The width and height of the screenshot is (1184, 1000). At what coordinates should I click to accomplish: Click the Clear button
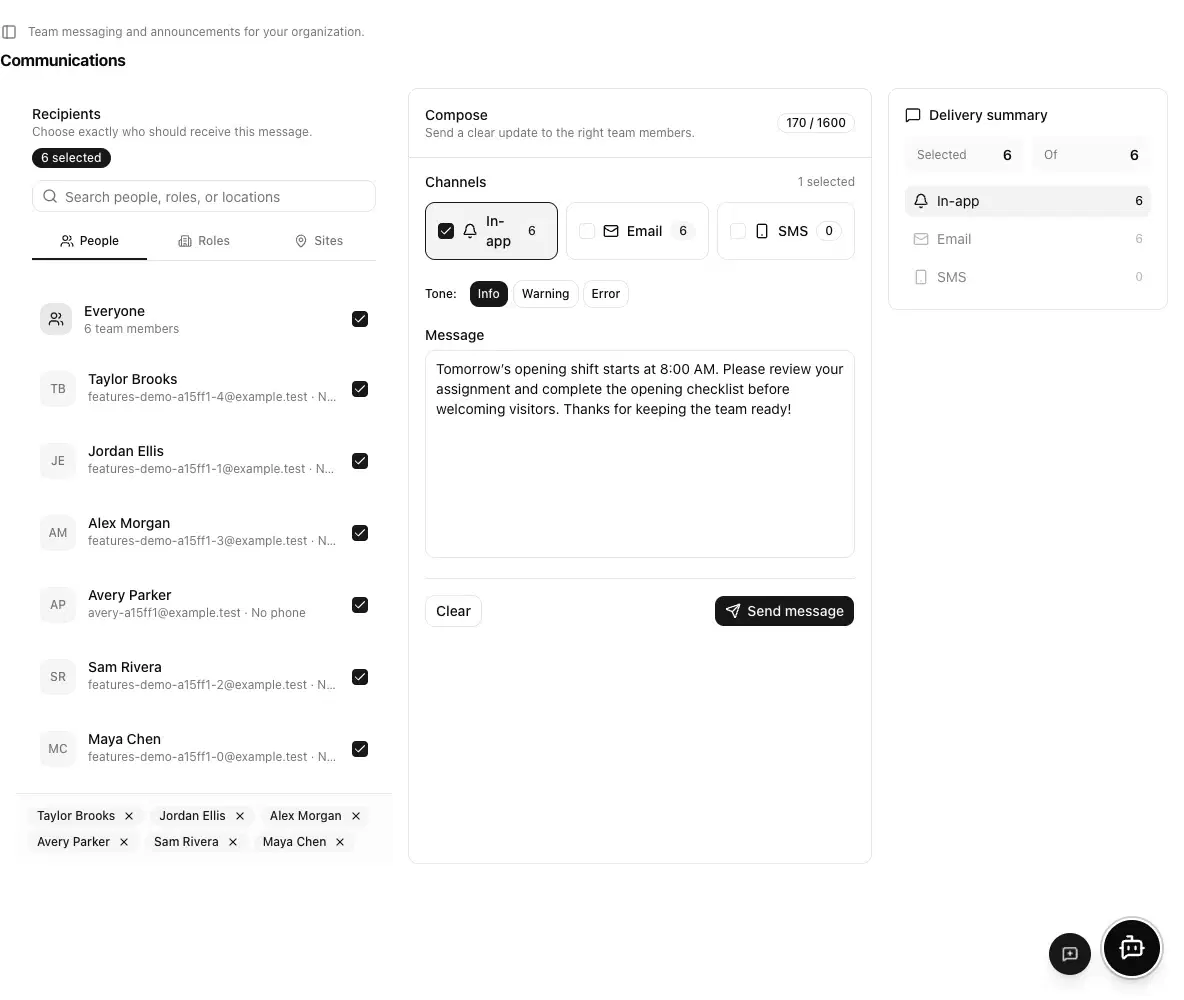click(x=453, y=611)
